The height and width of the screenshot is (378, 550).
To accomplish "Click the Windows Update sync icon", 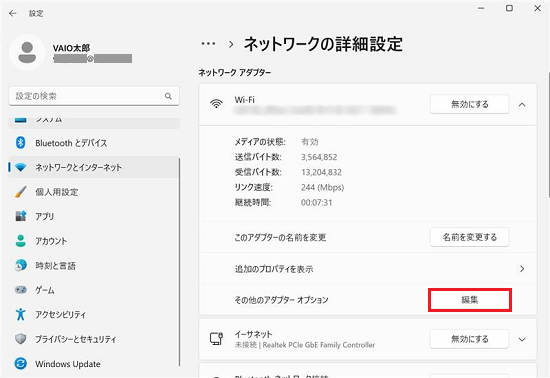I will (x=21, y=364).
